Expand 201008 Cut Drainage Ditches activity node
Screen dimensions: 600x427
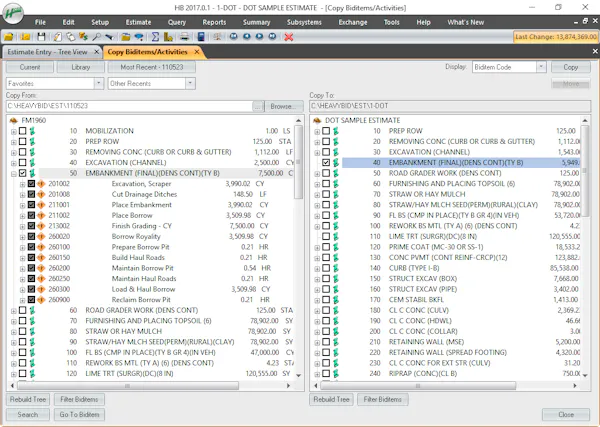[x=23, y=195]
